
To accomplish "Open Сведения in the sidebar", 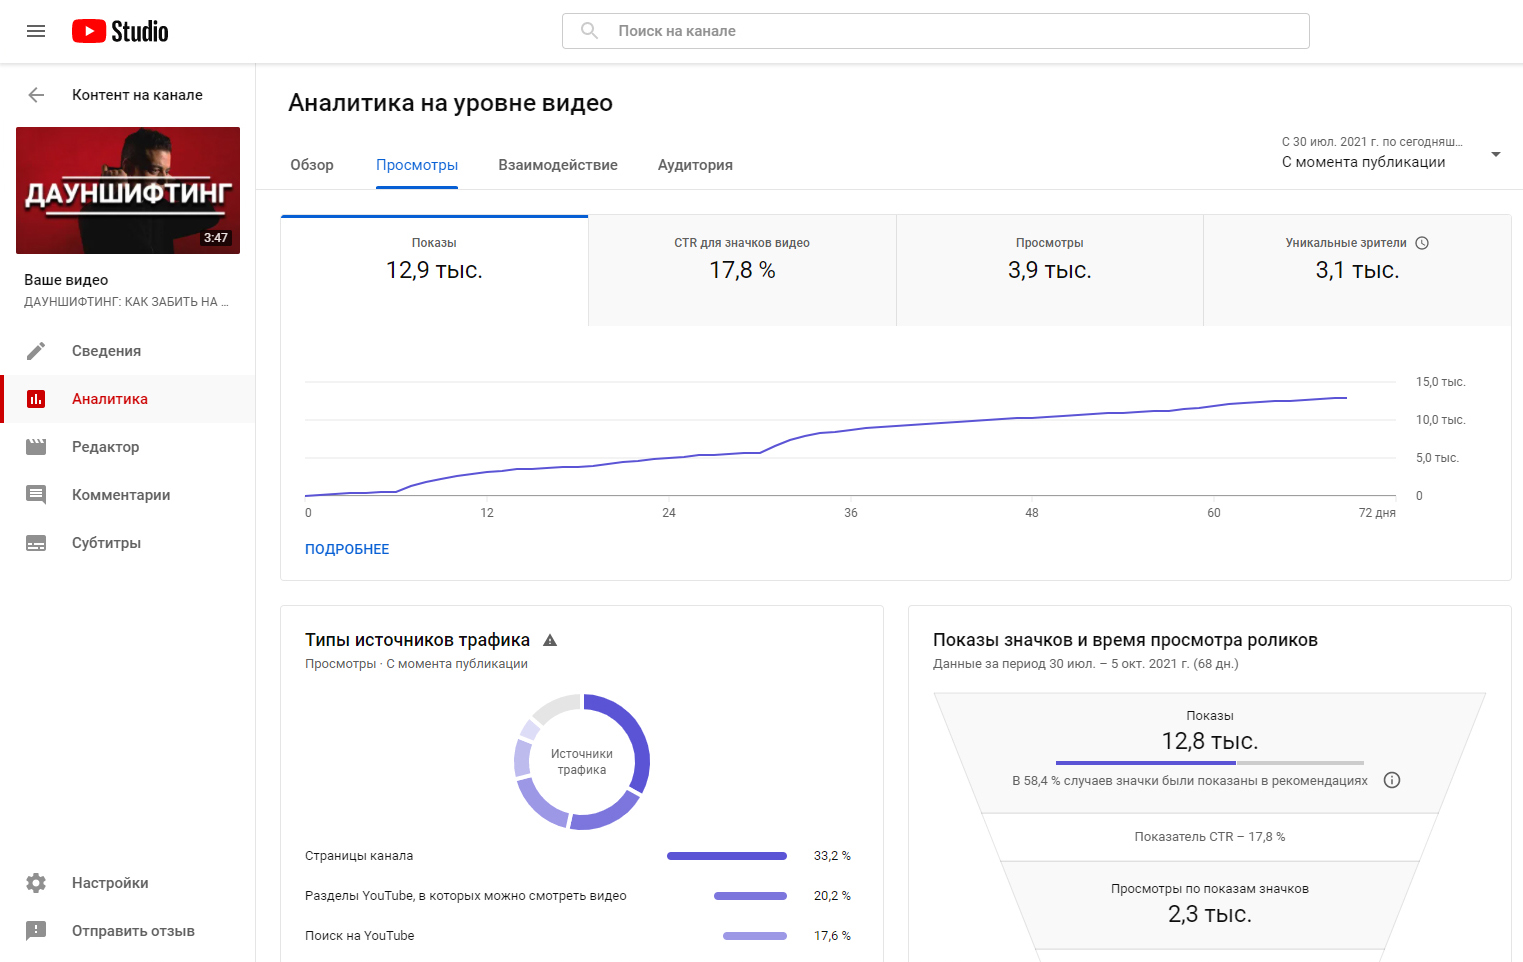I will (x=128, y=351).
